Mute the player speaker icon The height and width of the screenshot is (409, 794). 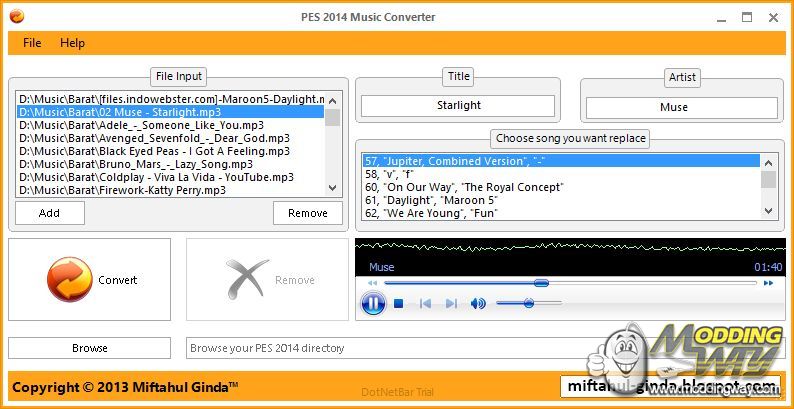tap(478, 303)
